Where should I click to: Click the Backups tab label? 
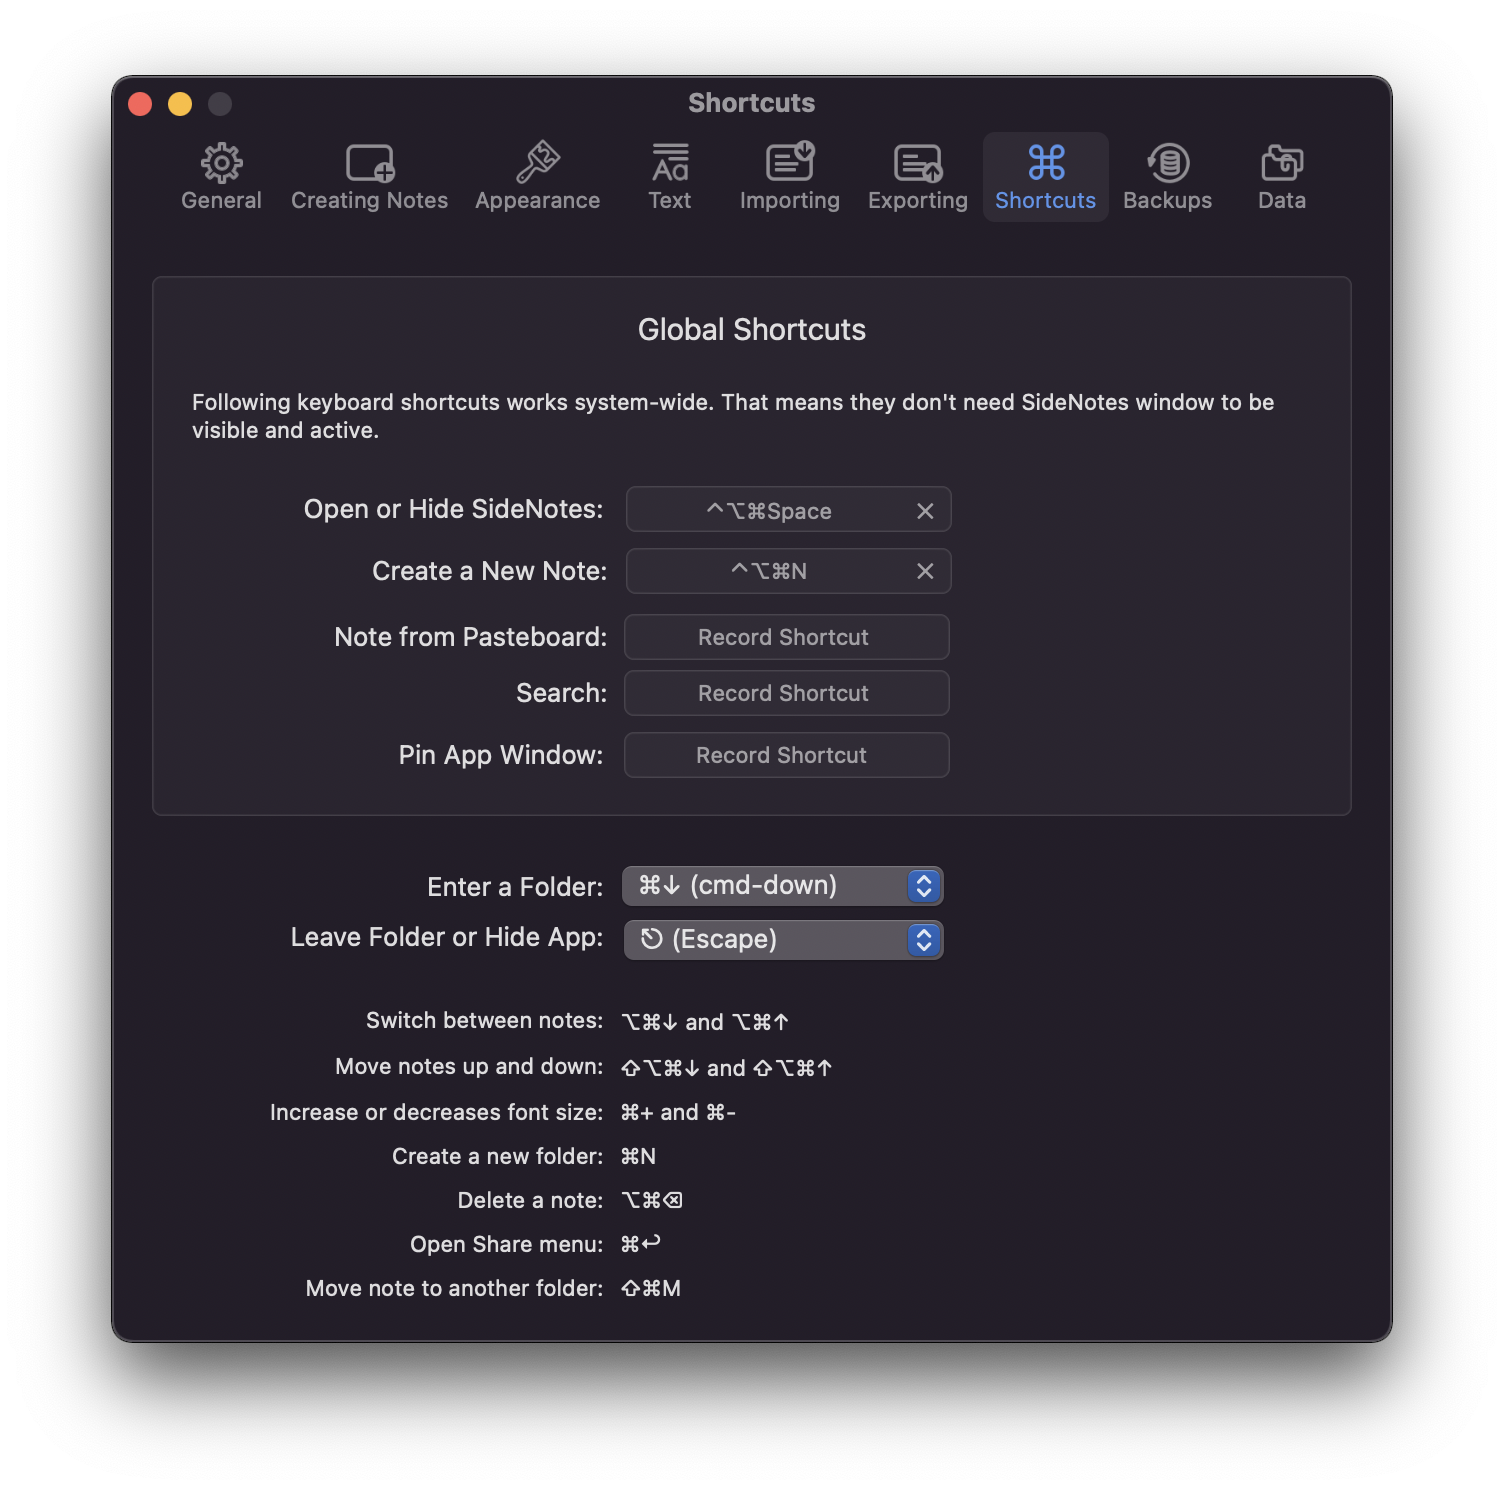[1168, 201]
